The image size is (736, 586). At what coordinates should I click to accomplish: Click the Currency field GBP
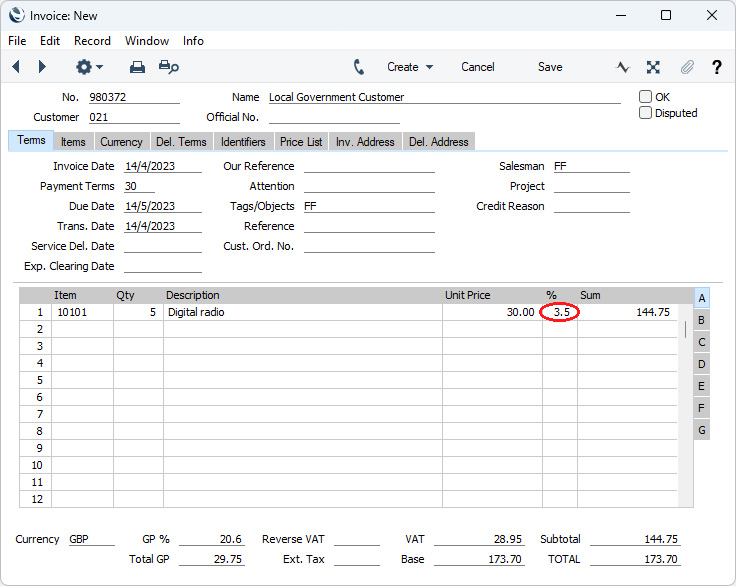click(x=92, y=539)
